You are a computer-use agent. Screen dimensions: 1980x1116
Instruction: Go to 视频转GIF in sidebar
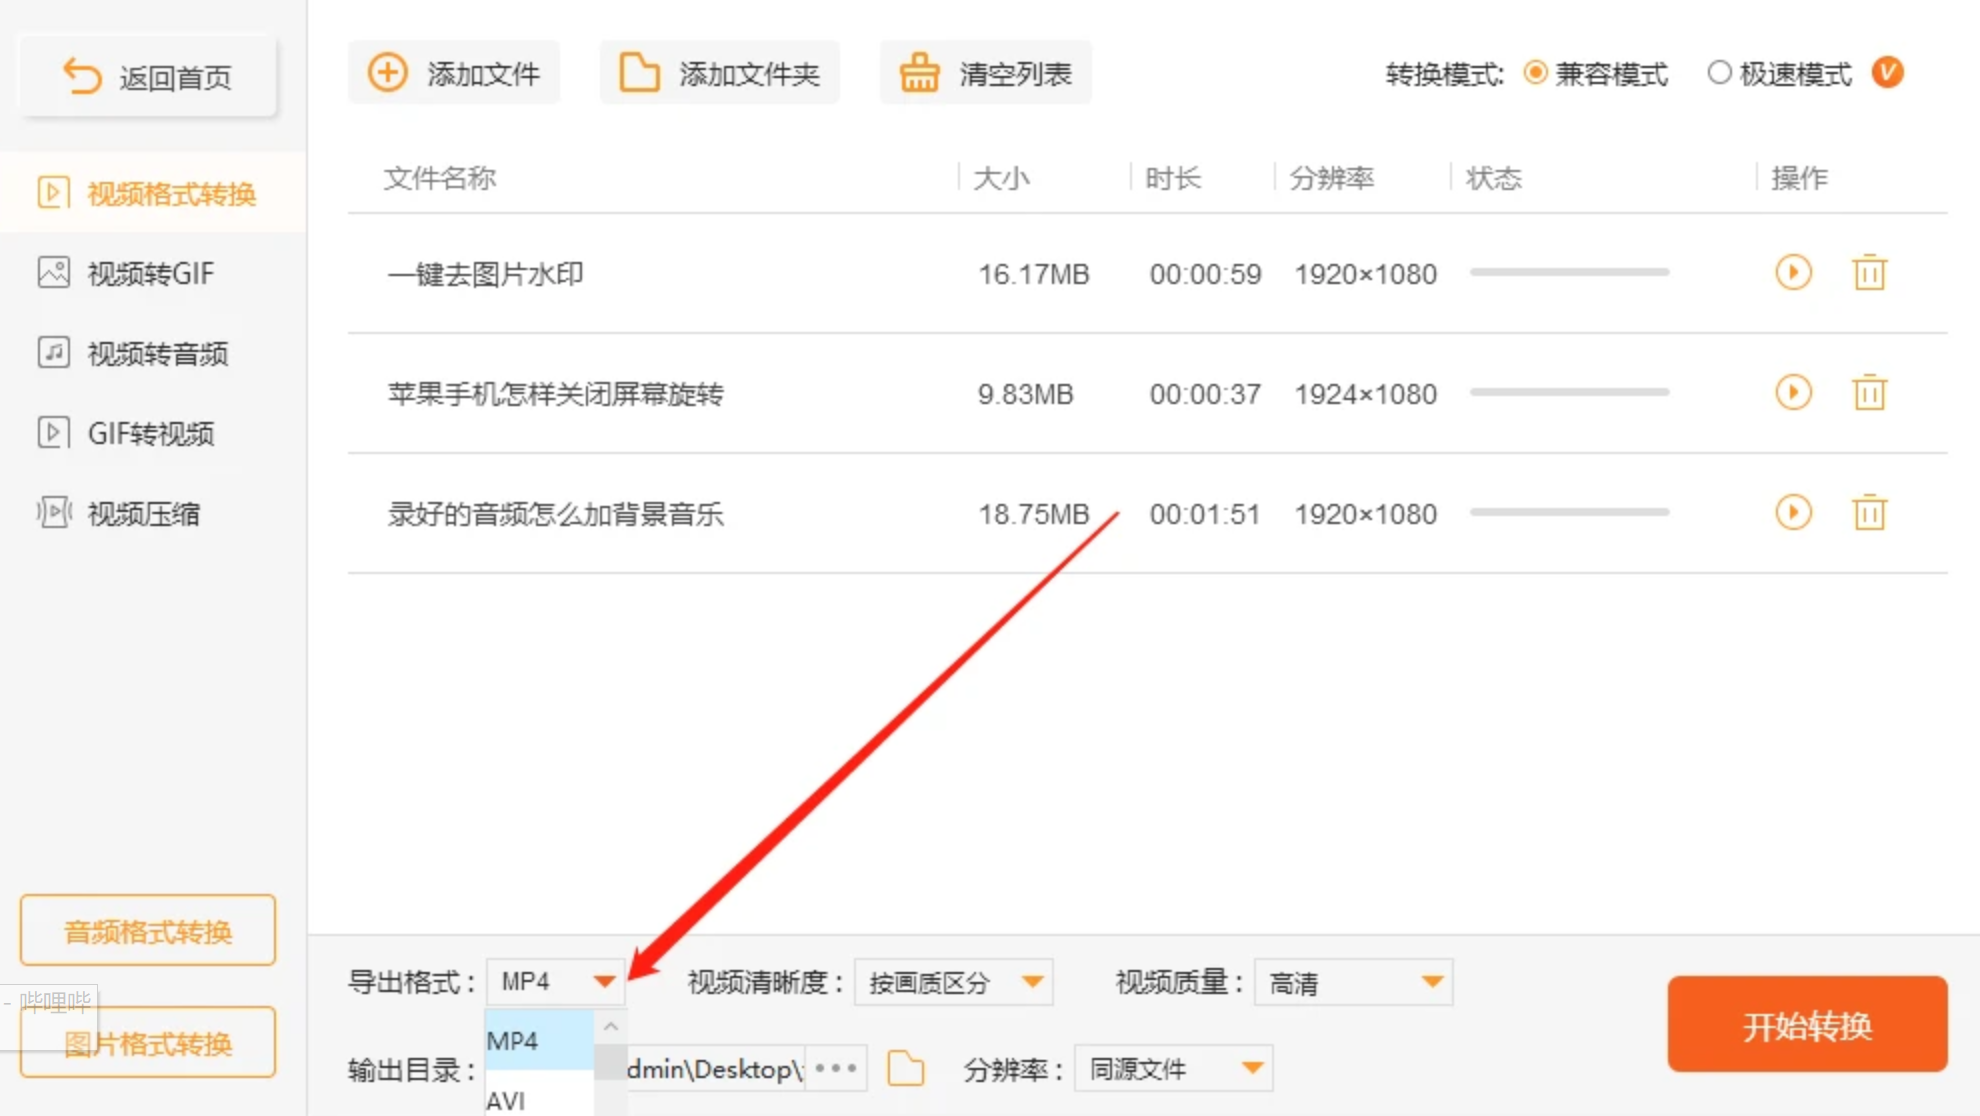[153, 273]
